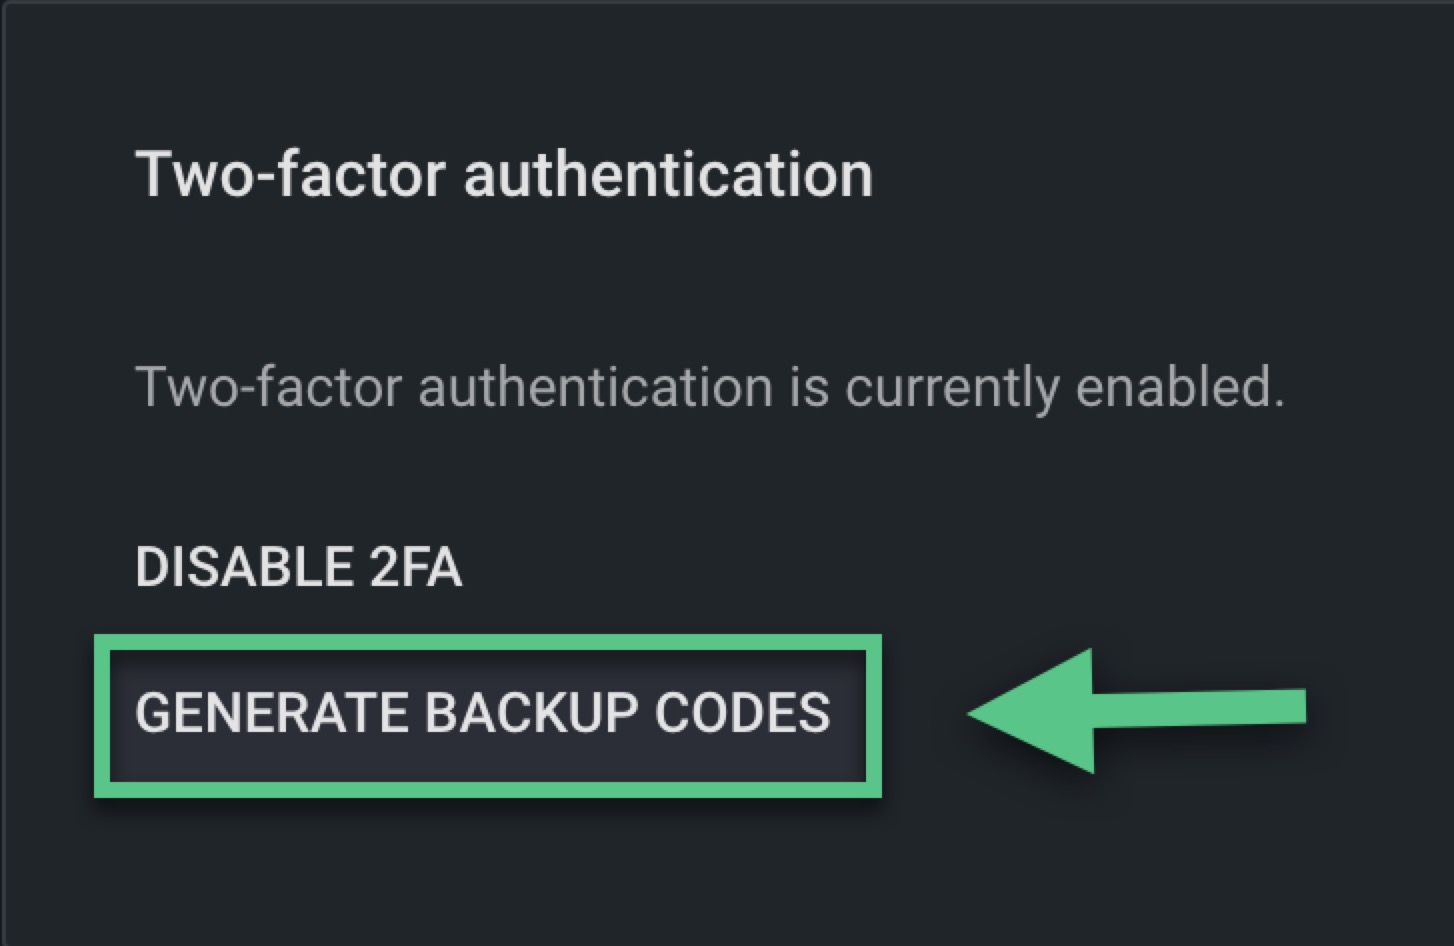The width and height of the screenshot is (1454, 946).
Task: Click the green highlight border's top edge
Action: pyautogui.click(x=487, y=642)
